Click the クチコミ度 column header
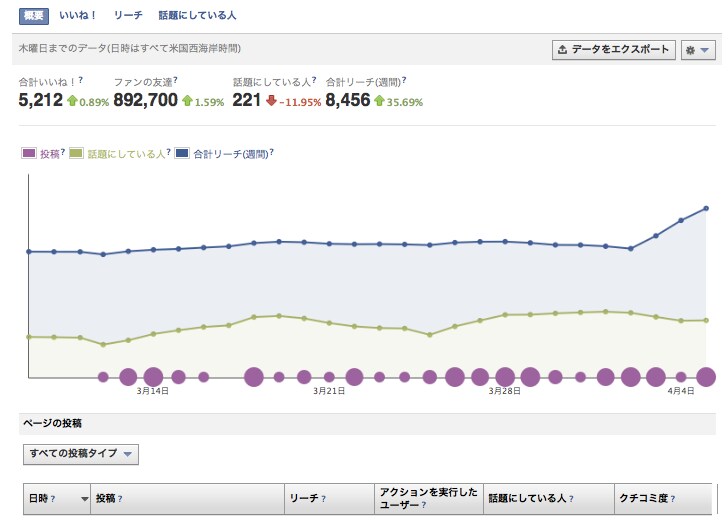Screen dimensions: 728x522 click(663, 499)
